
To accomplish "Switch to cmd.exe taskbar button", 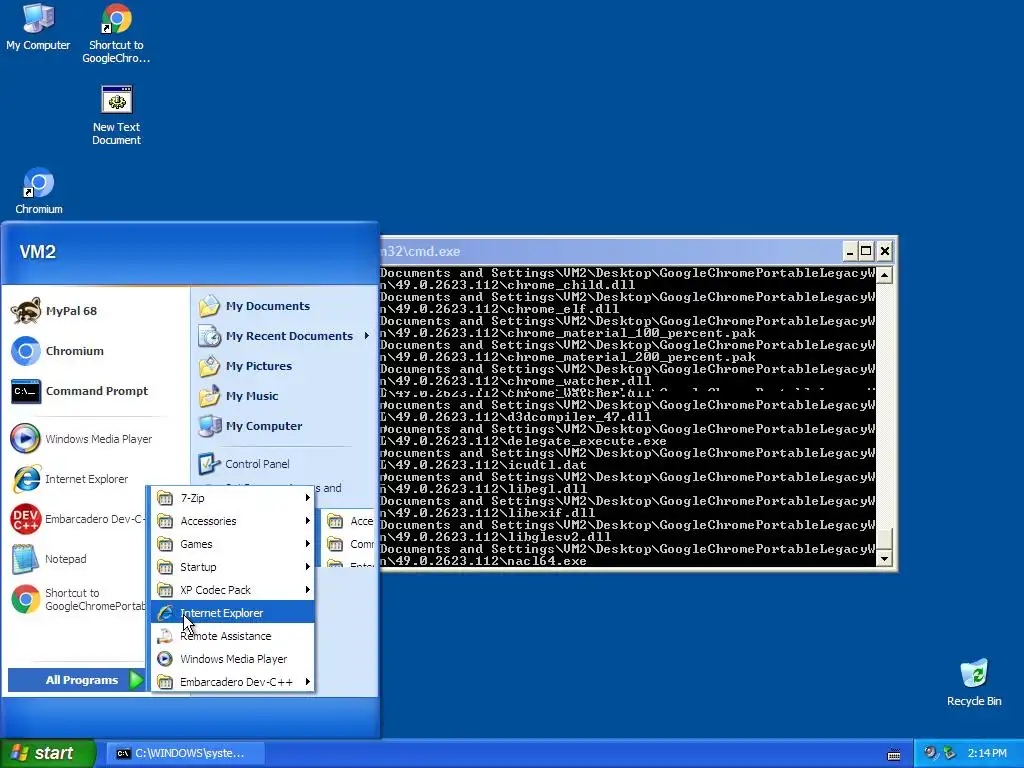I will [x=185, y=753].
